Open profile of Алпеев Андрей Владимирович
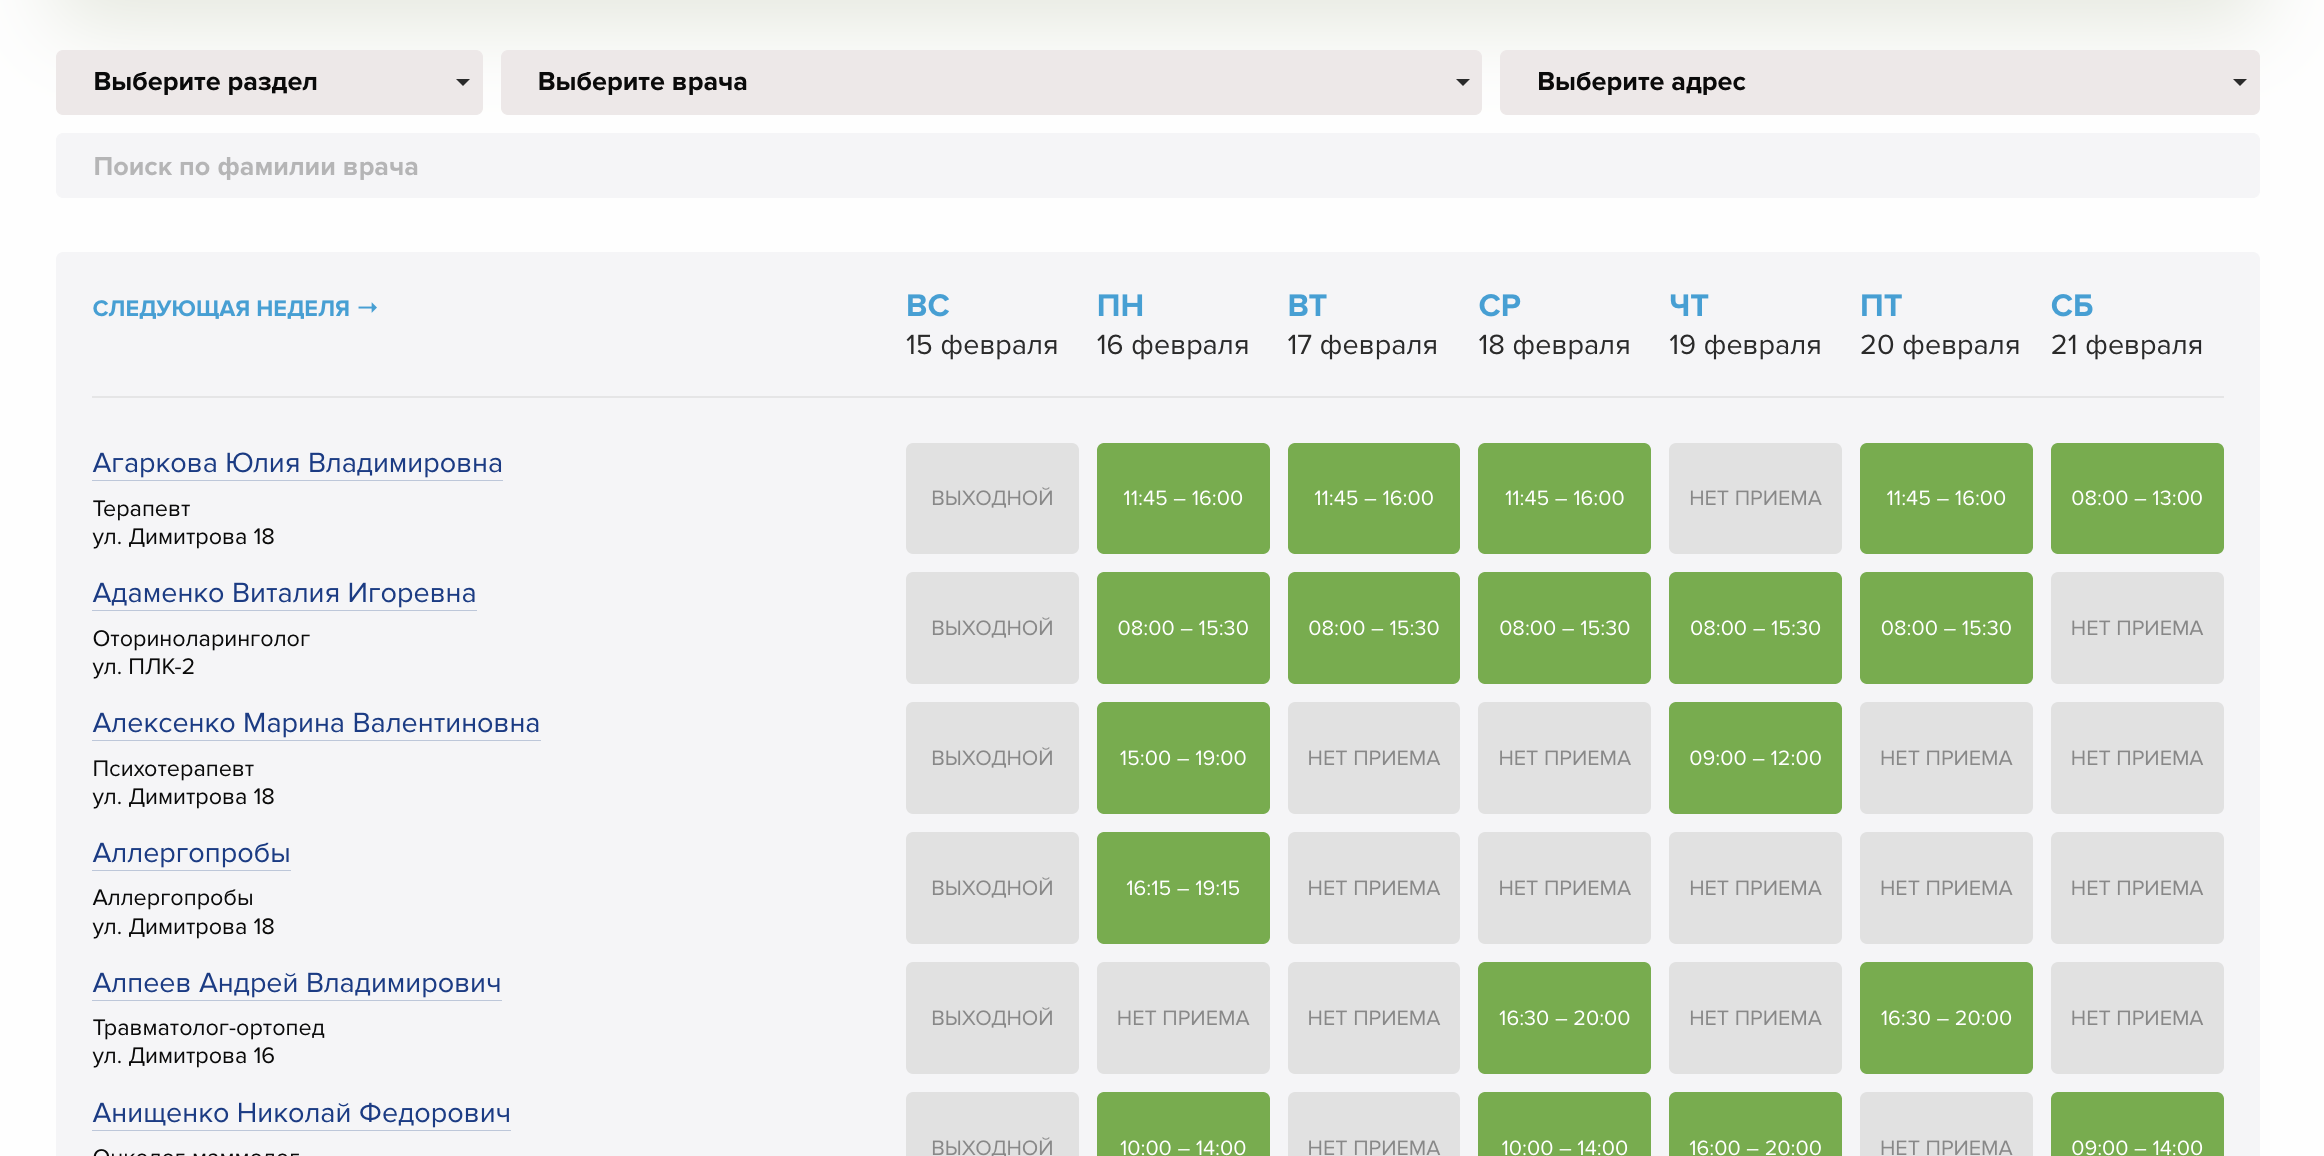2324x1156 pixels. [x=297, y=983]
